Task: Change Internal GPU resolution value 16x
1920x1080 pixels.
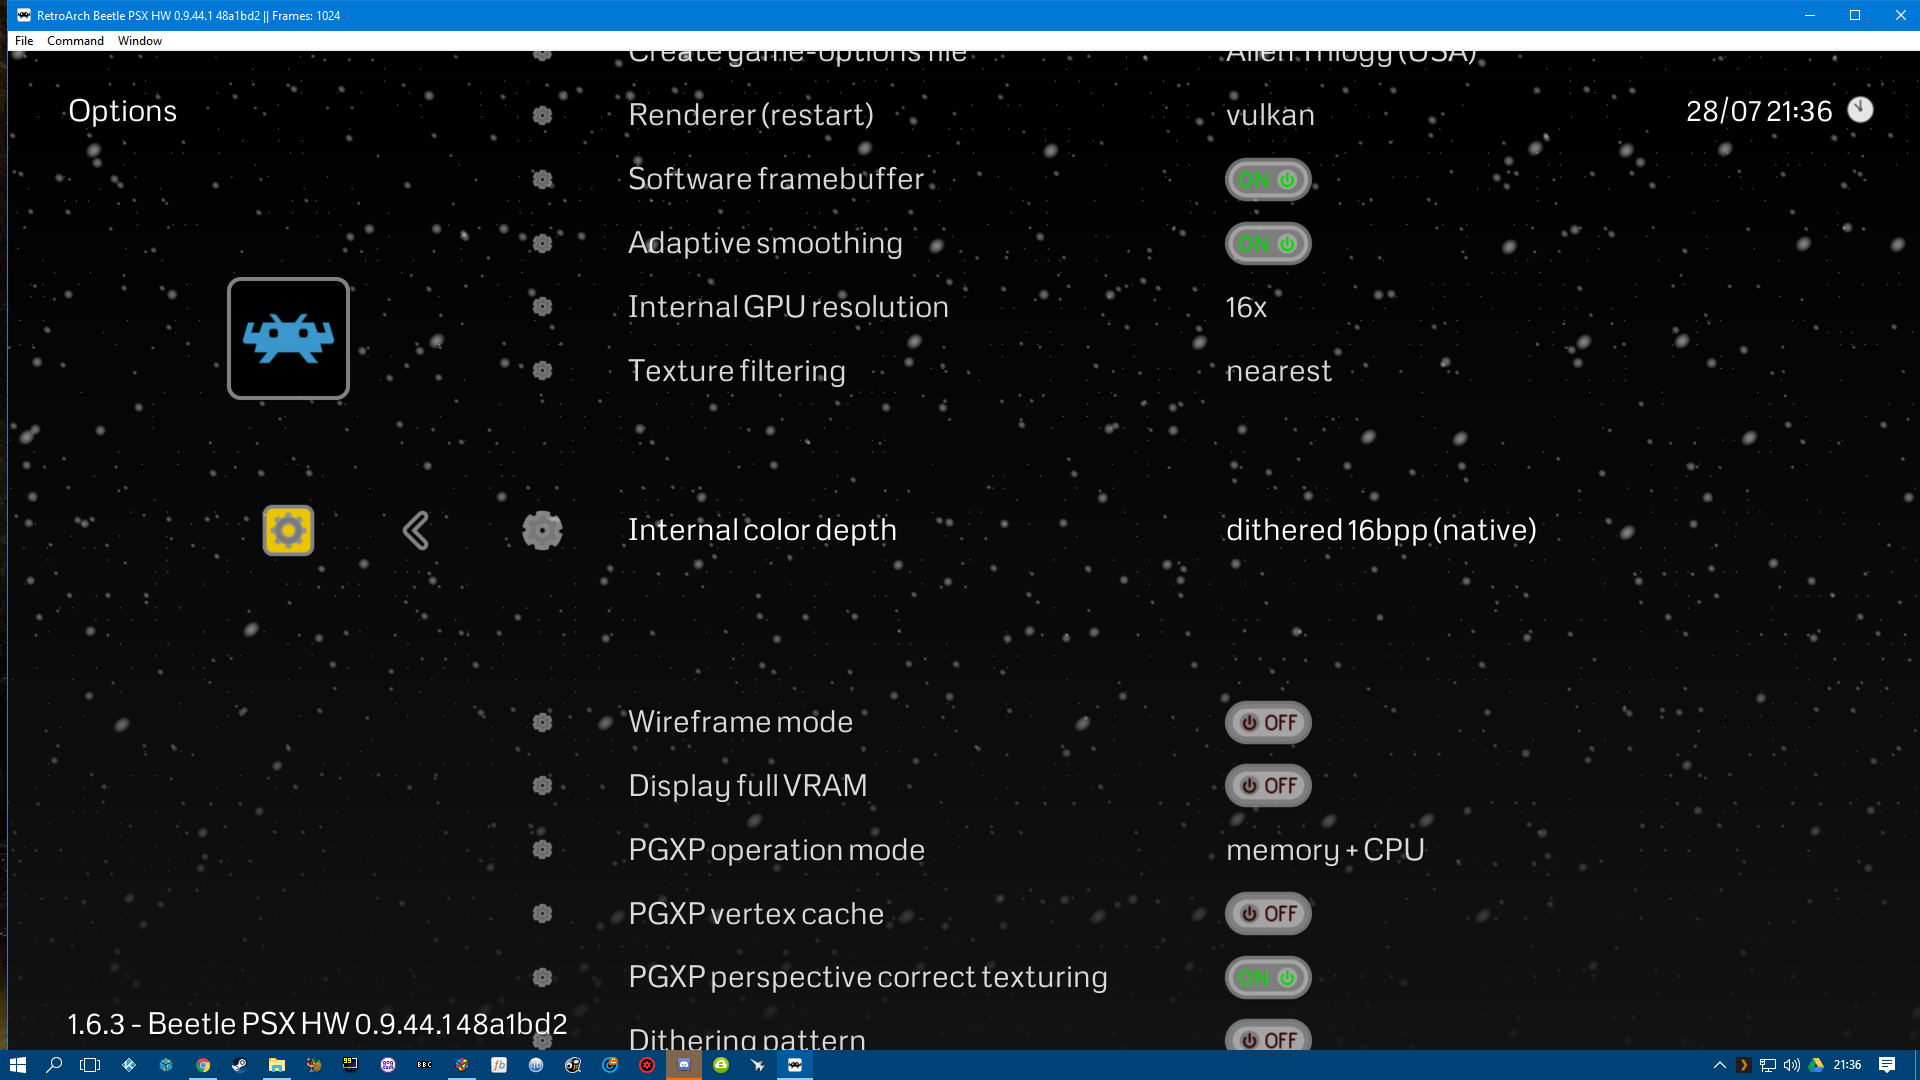Action: 1246,307
